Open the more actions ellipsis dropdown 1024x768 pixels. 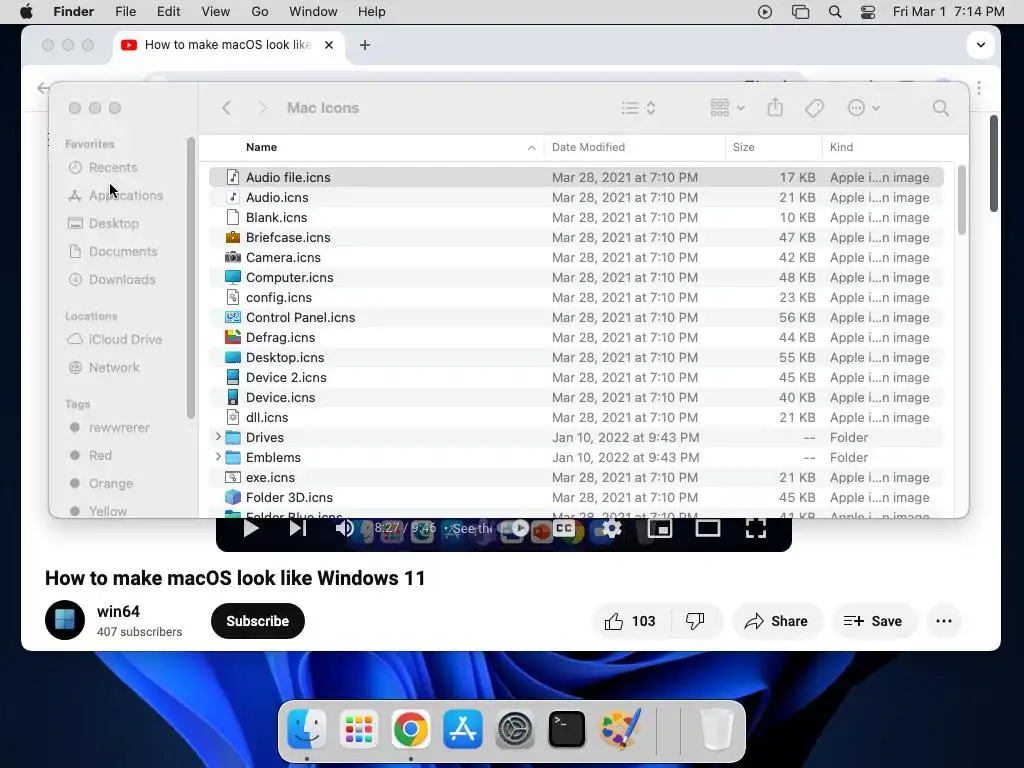click(863, 108)
